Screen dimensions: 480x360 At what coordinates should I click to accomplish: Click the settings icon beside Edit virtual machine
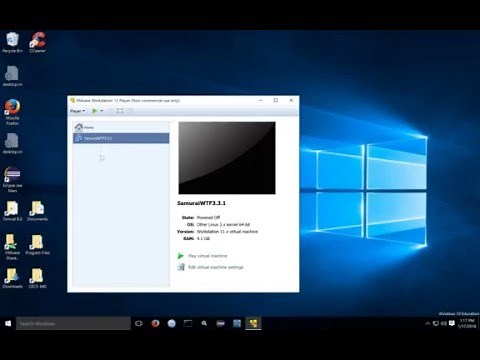[181, 267]
